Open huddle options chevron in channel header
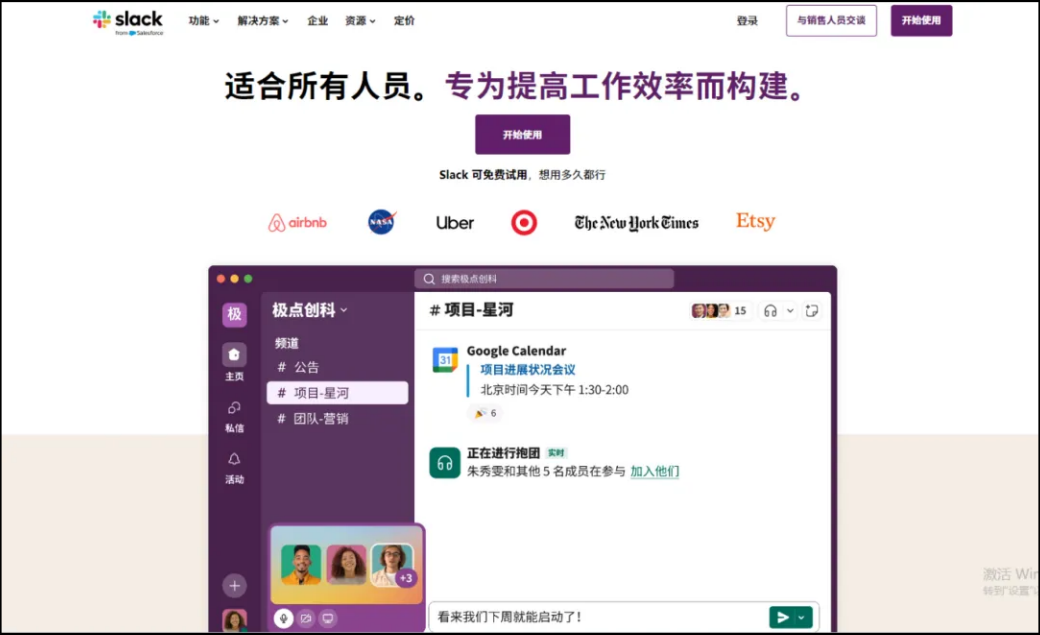Image resolution: width=1040 pixels, height=635 pixels. (790, 311)
